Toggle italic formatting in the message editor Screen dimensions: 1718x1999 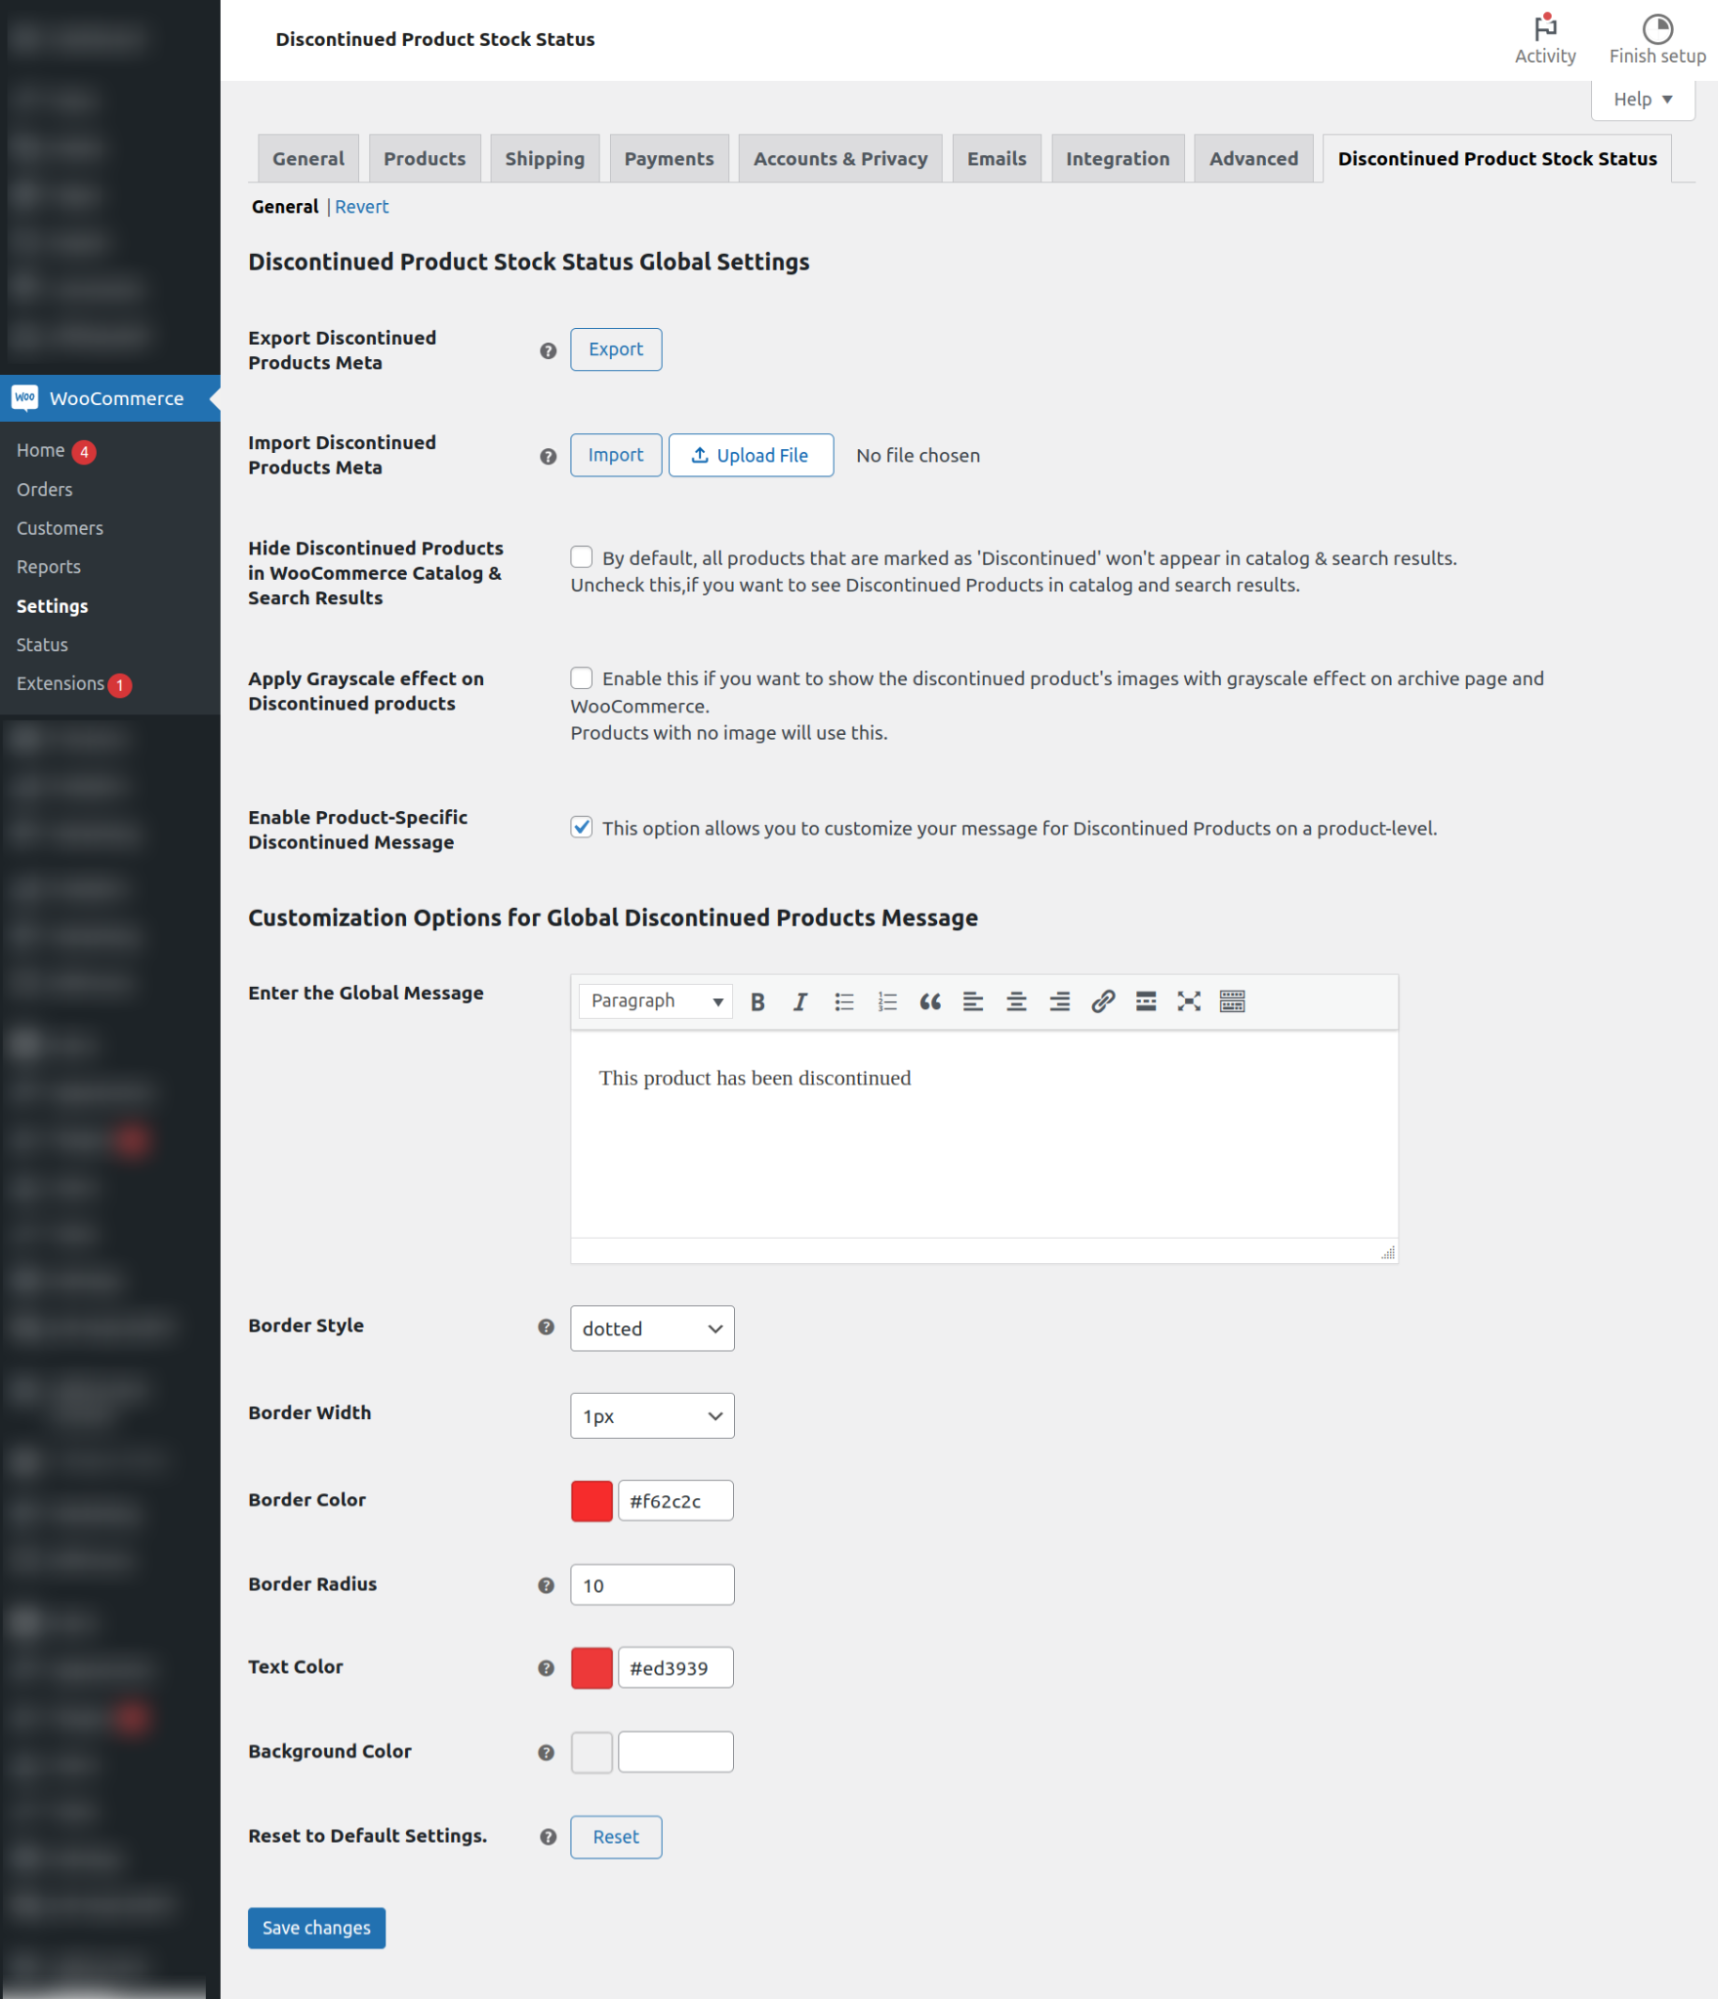pyautogui.click(x=800, y=1001)
